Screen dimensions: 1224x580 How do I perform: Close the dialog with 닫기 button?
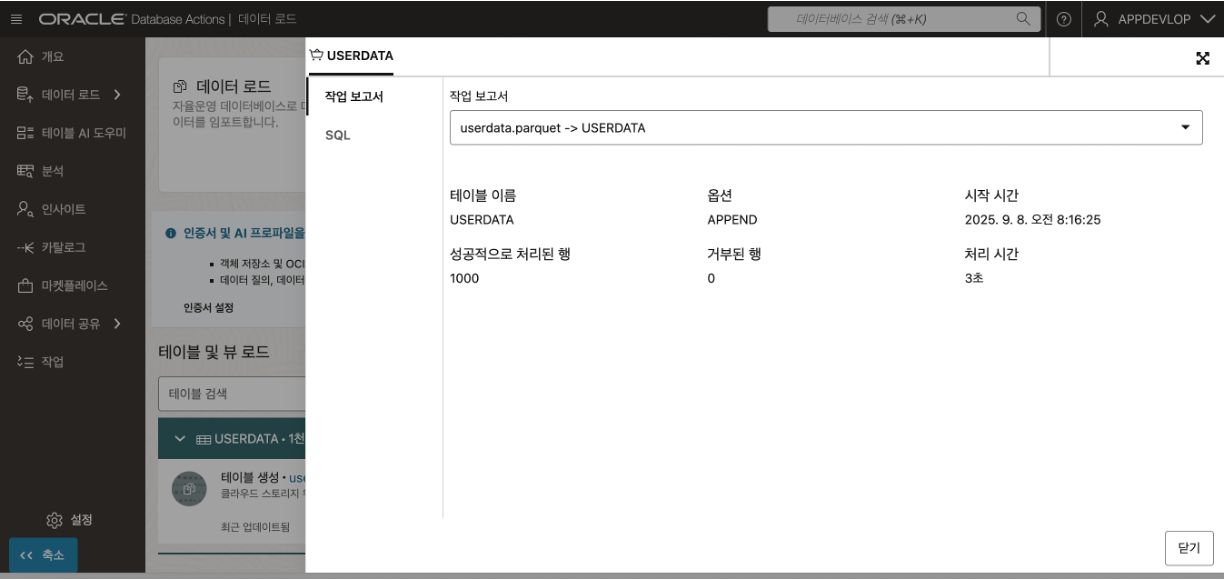(1189, 548)
